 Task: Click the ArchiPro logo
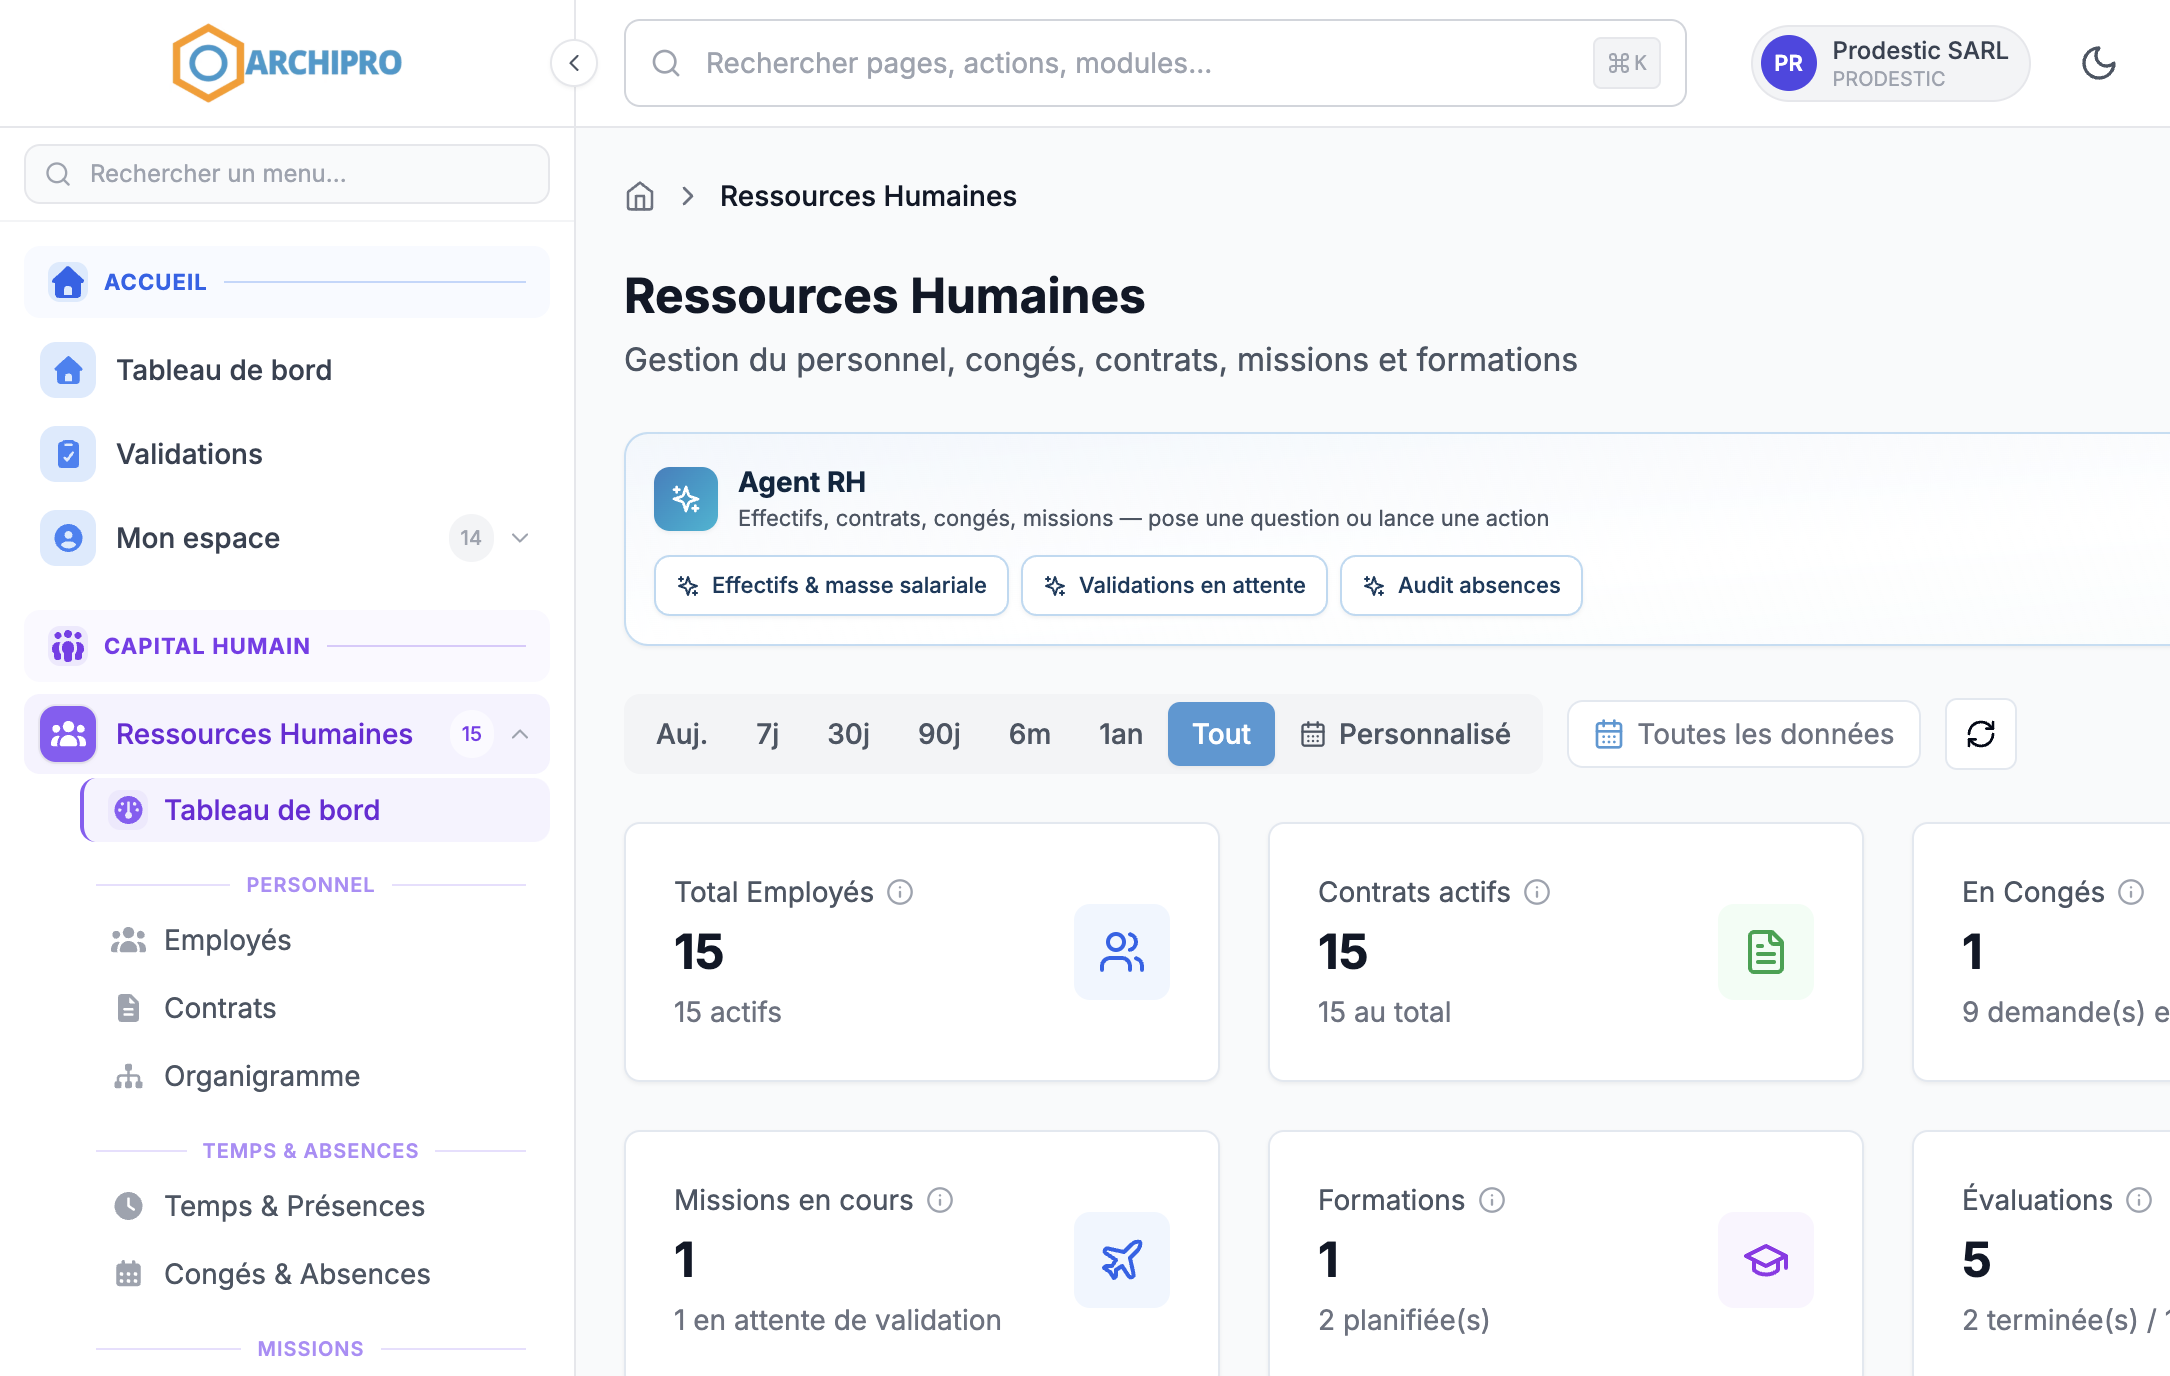click(287, 63)
